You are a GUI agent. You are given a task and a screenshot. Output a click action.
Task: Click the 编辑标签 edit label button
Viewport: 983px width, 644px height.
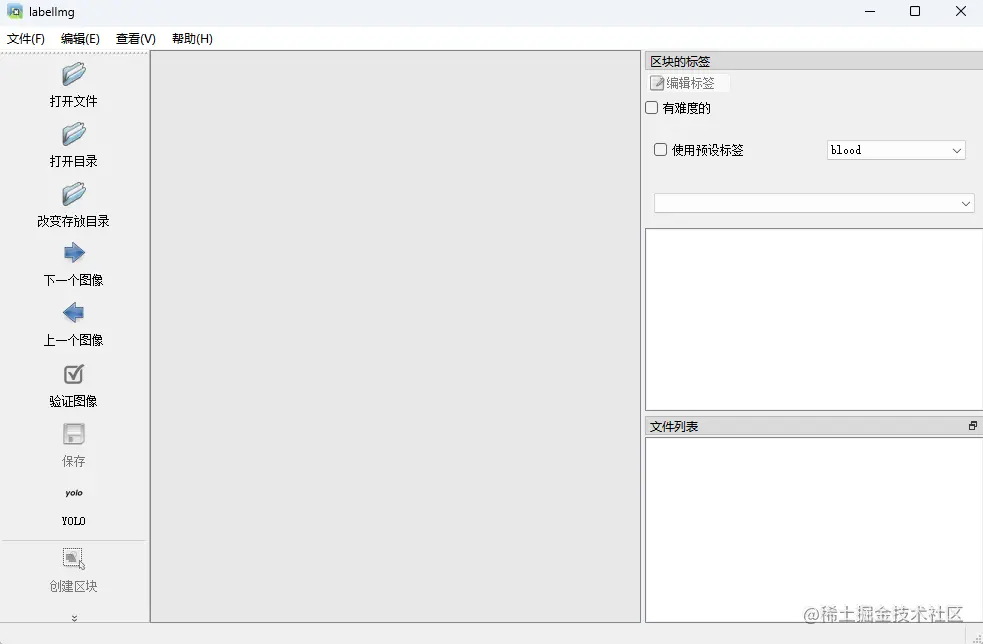pyautogui.click(x=688, y=83)
